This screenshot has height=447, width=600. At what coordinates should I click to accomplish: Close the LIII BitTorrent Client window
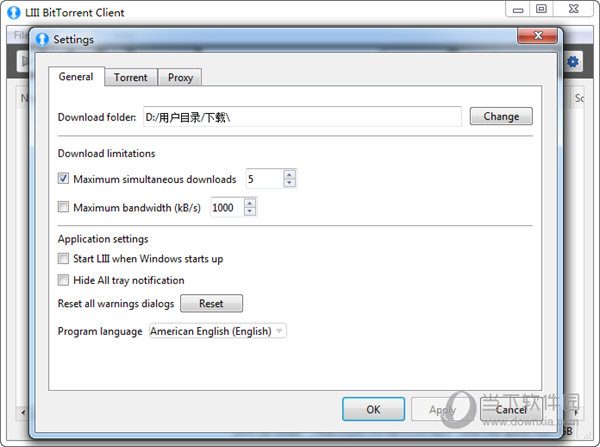tap(573, 9)
